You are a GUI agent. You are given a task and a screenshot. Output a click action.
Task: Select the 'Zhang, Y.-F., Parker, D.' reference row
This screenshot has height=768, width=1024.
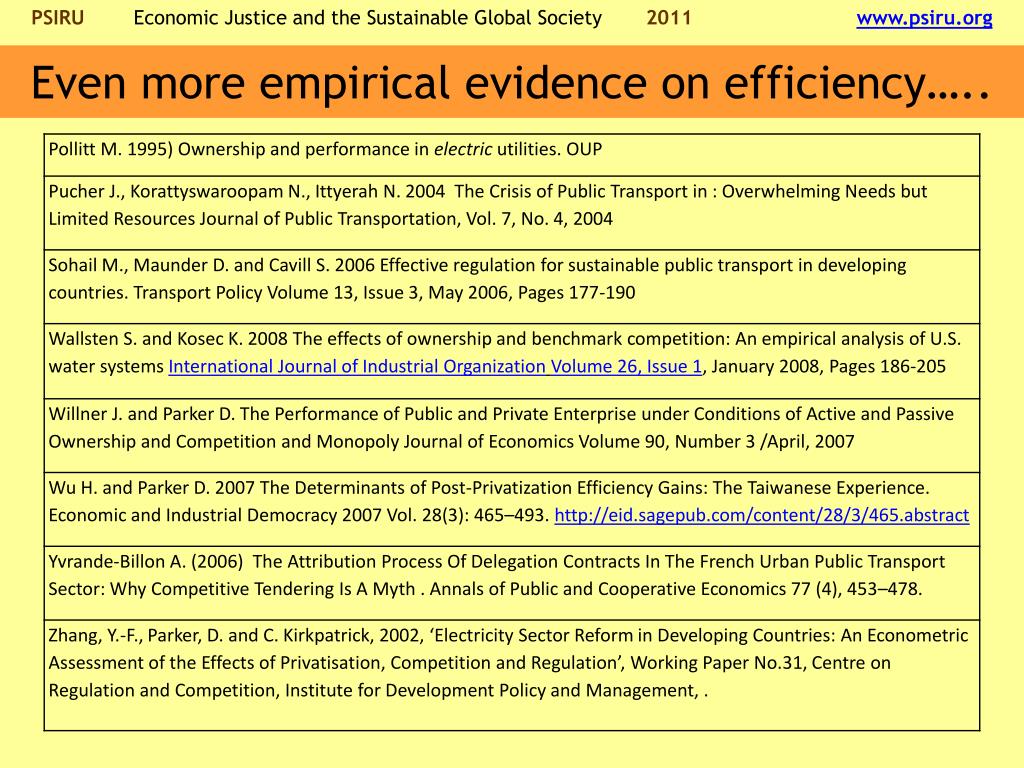512,675
